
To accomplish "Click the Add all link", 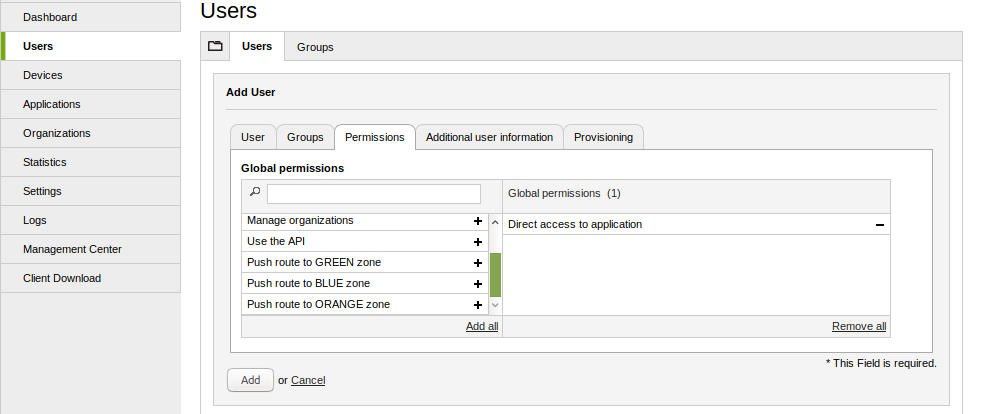I will click(482, 327).
